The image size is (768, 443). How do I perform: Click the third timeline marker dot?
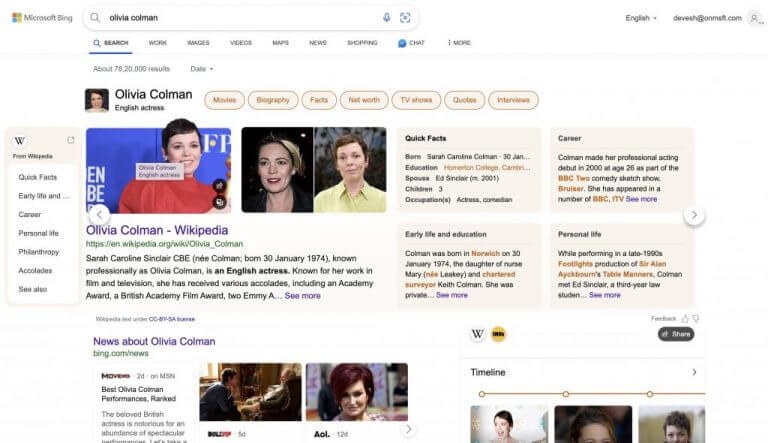(649, 394)
